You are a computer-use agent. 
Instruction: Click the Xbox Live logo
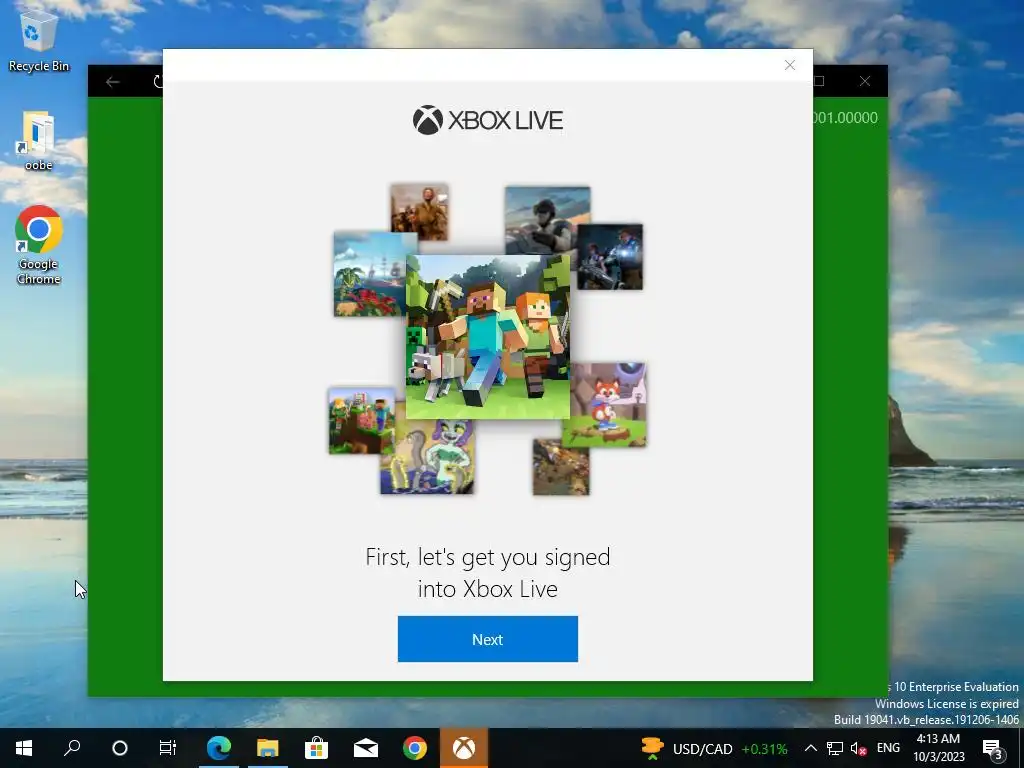487,120
